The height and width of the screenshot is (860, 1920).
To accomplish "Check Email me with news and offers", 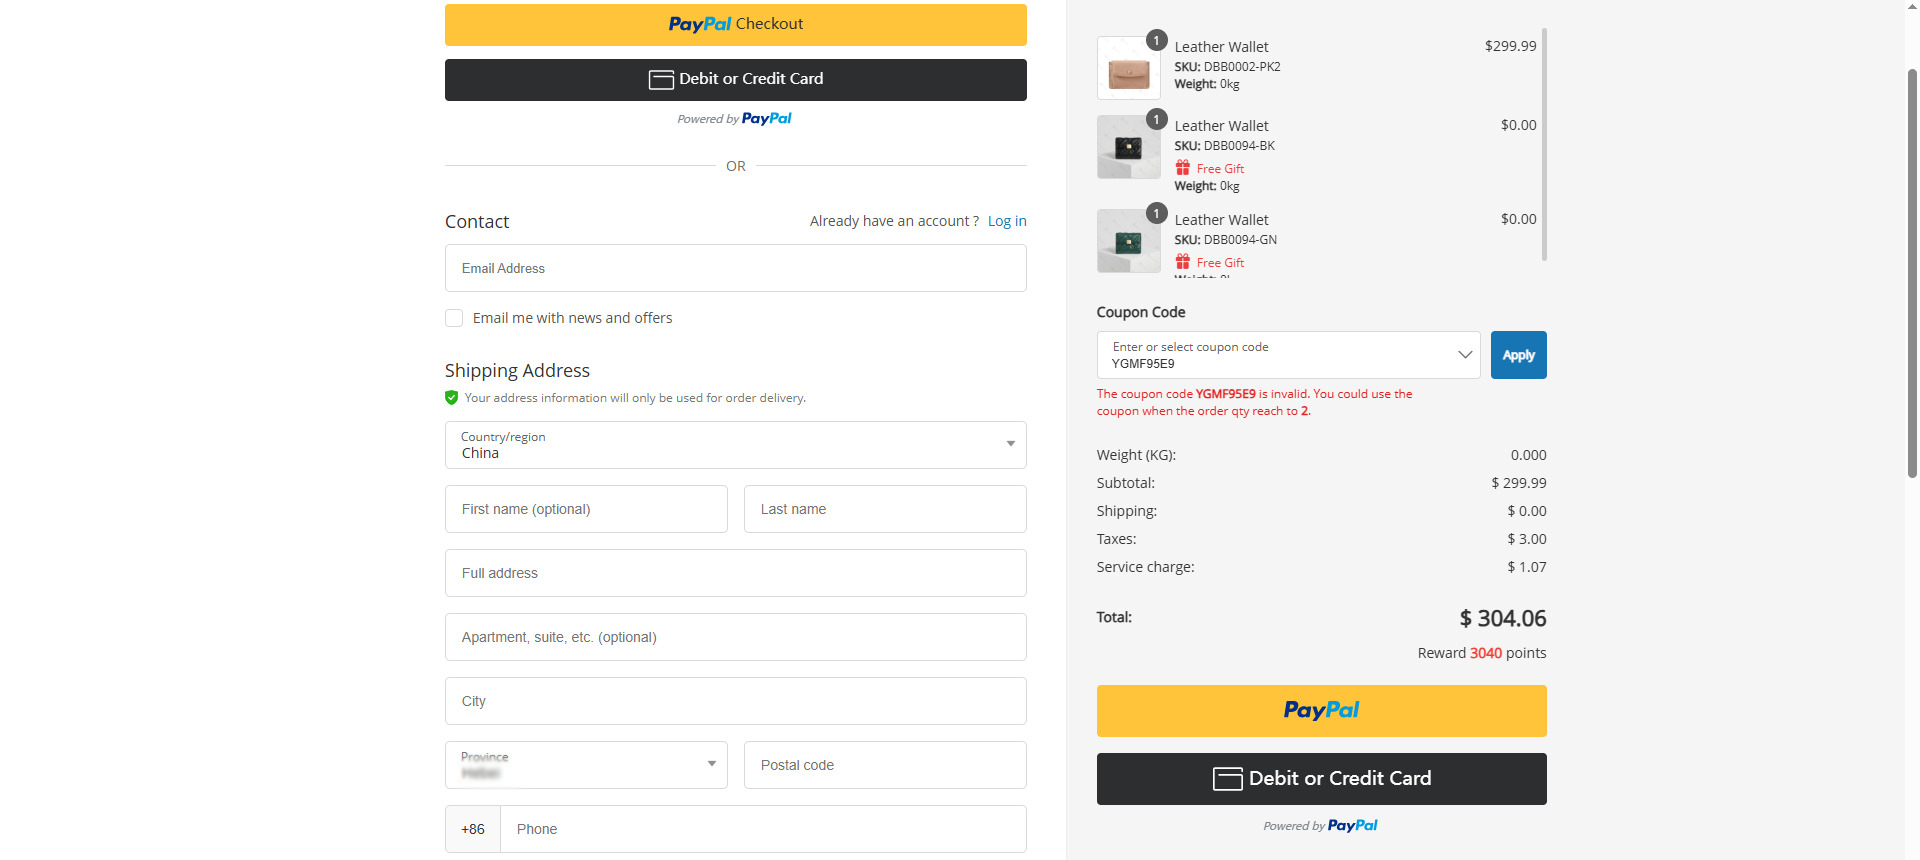I will (454, 318).
